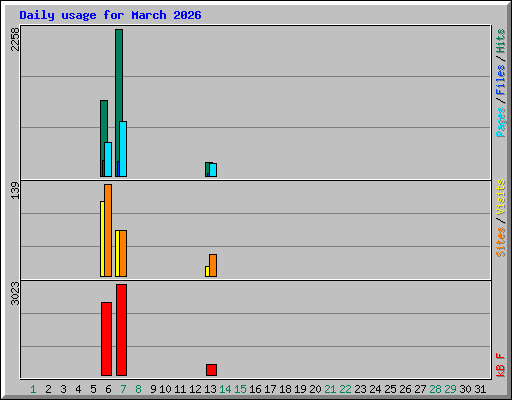Click day label "26" on the axis
512x400 pixels.
click(x=405, y=389)
